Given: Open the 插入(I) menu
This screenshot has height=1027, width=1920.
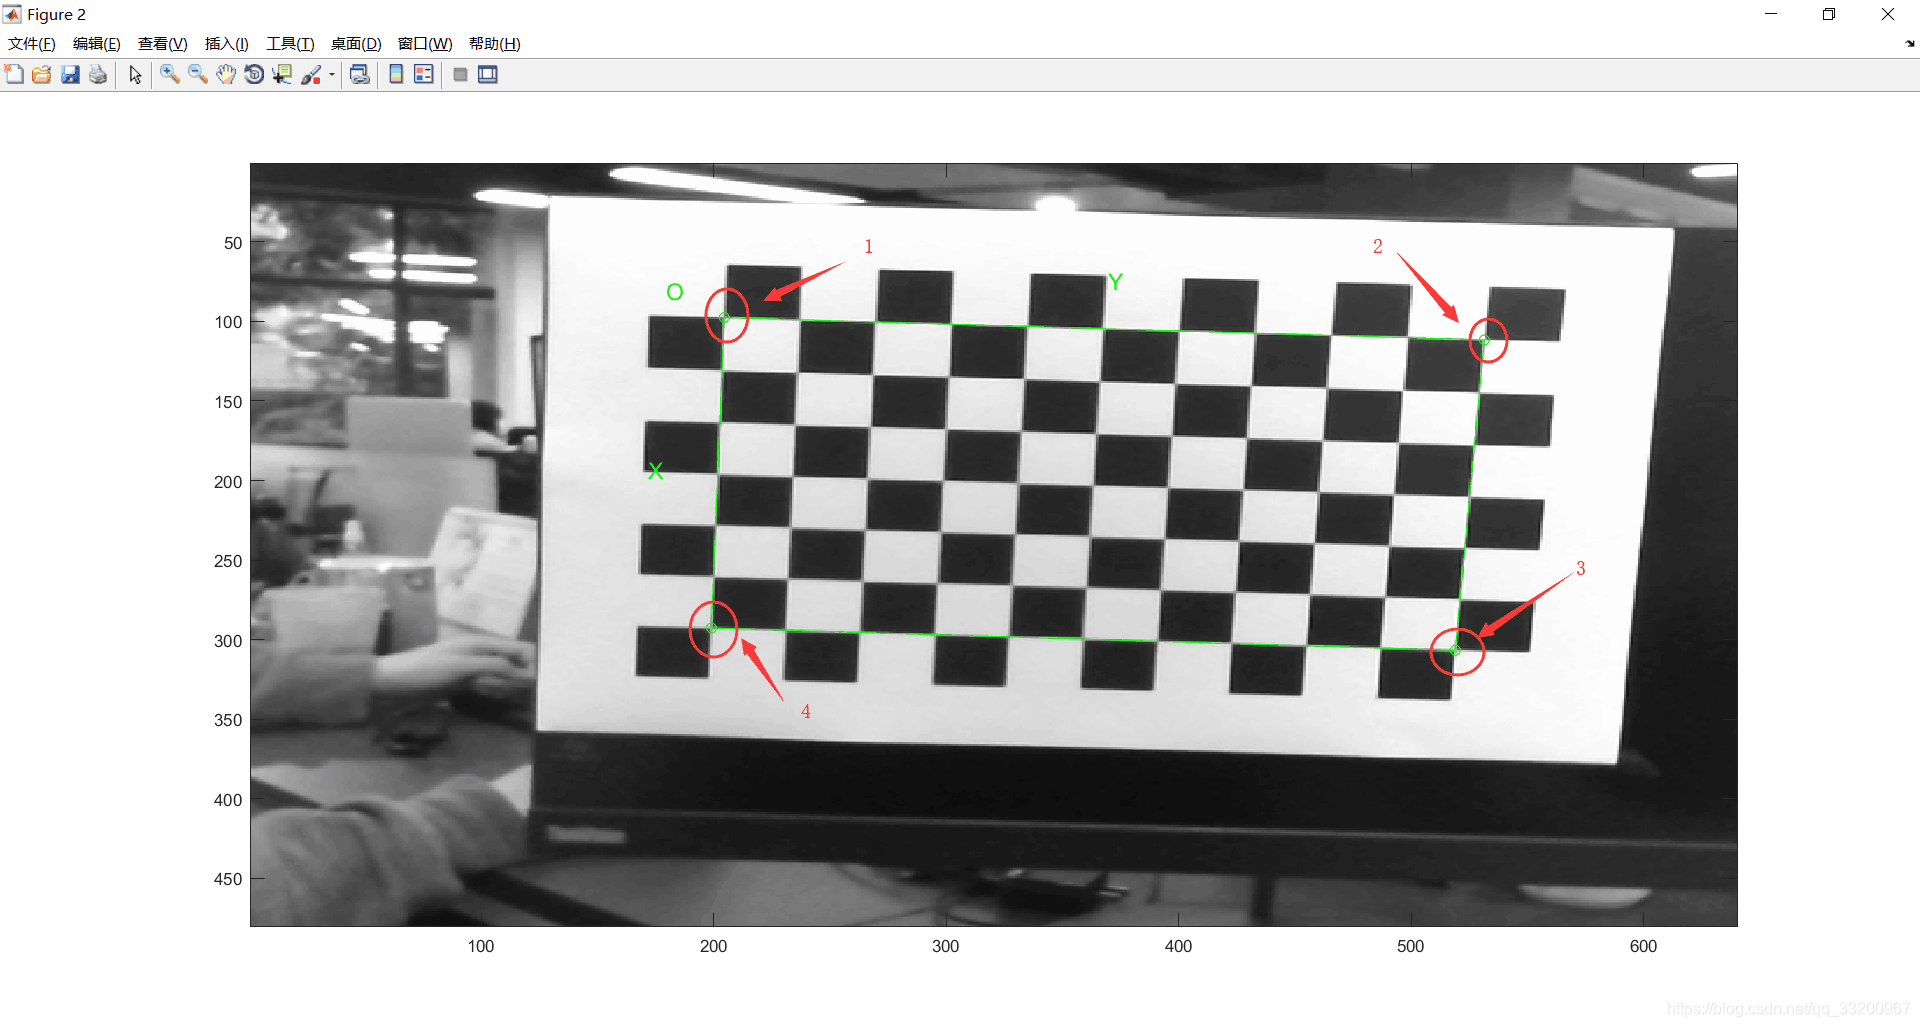Looking at the screenshot, I should click(x=226, y=44).
